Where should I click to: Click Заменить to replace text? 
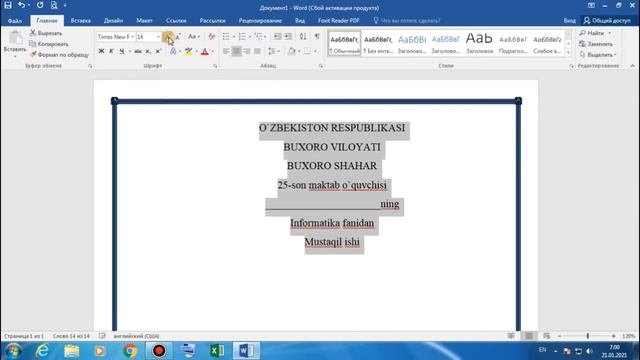[x=596, y=44]
